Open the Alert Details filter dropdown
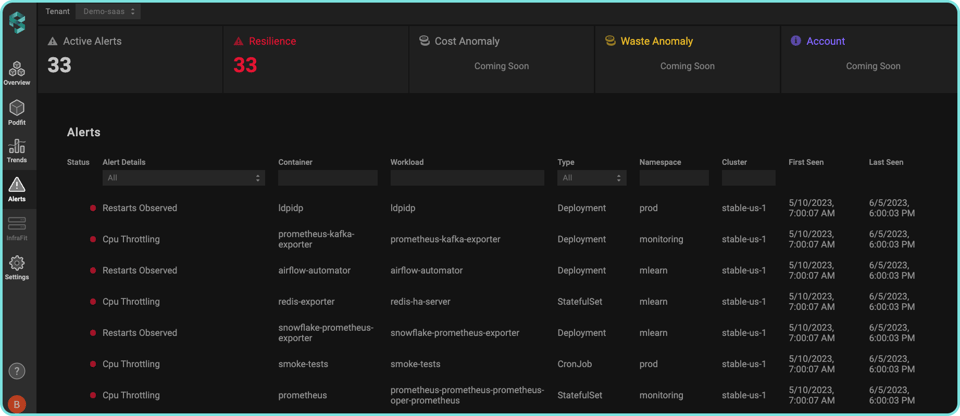Screen dimensions: 960x416 click(x=184, y=178)
